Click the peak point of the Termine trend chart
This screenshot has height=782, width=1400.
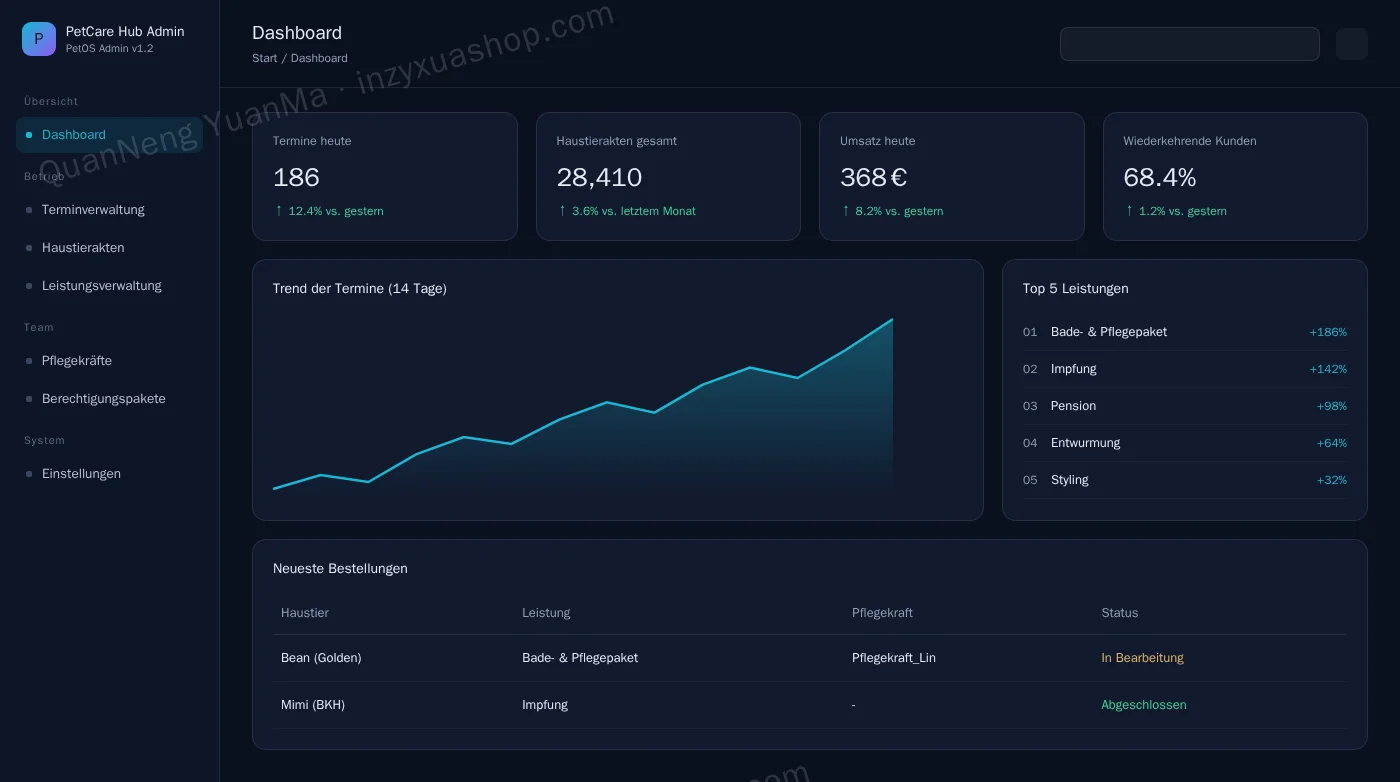[x=892, y=320]
